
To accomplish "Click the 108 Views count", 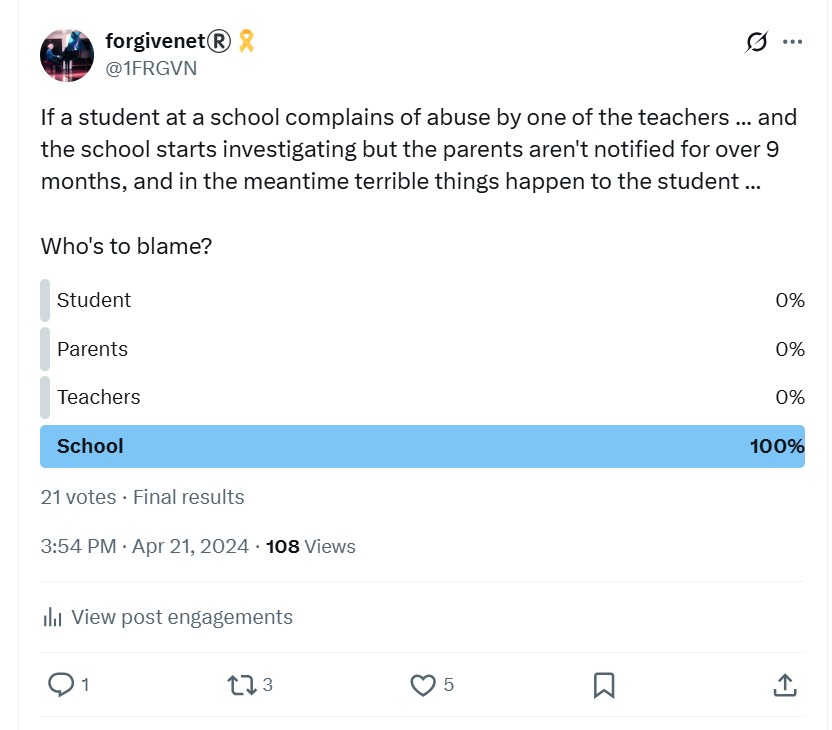I will (x=310, y=546).
